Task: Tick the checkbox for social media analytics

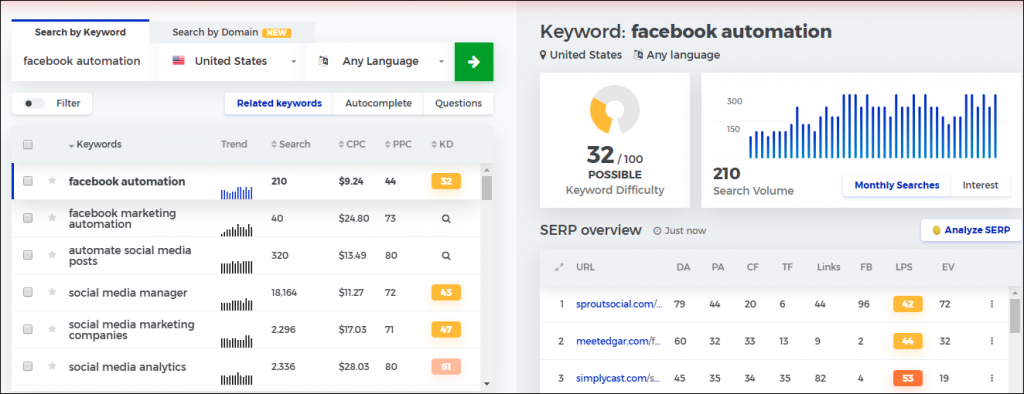Action: click(28, 367)
